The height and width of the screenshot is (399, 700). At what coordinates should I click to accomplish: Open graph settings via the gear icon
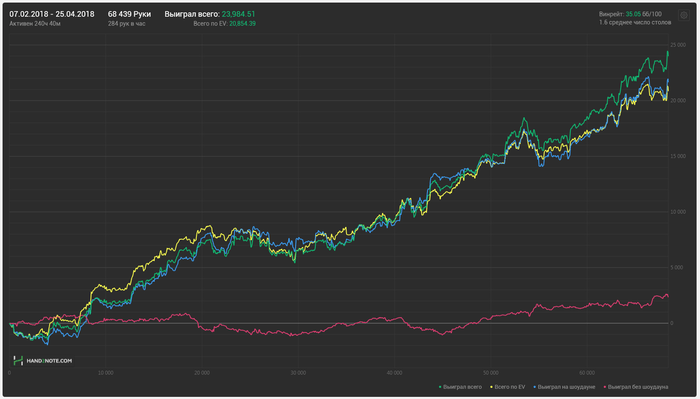tap(684, 16)
